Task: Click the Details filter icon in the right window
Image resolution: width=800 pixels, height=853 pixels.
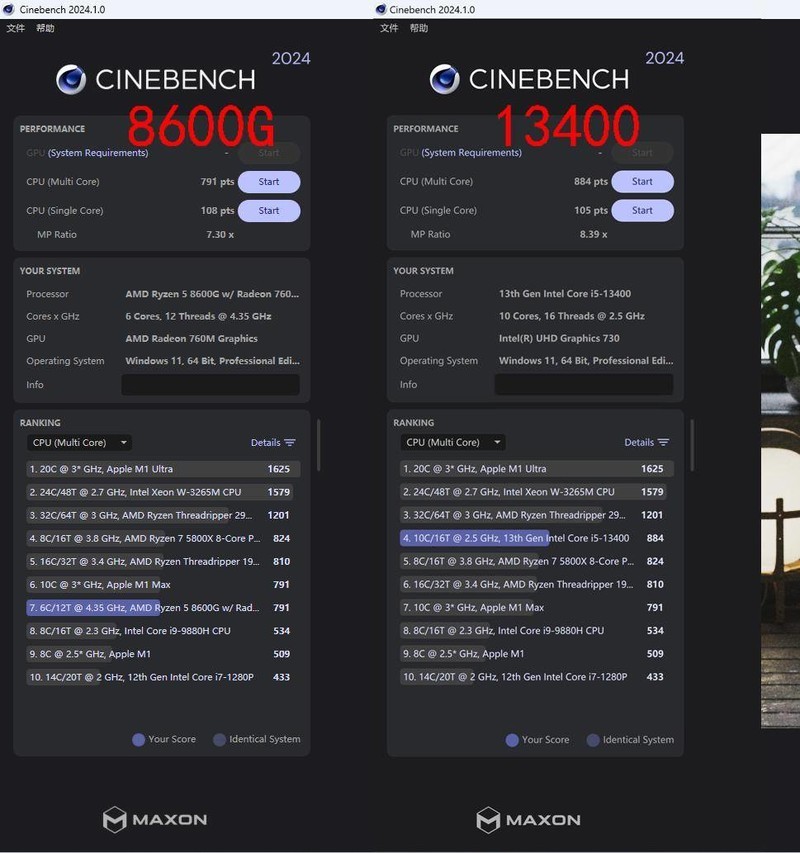Action: point(663,442)
